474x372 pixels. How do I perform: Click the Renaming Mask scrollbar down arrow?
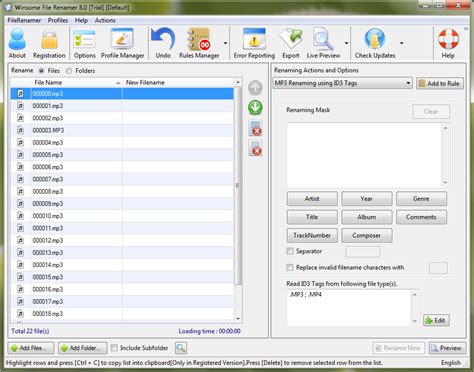click(x=445, y=183)
